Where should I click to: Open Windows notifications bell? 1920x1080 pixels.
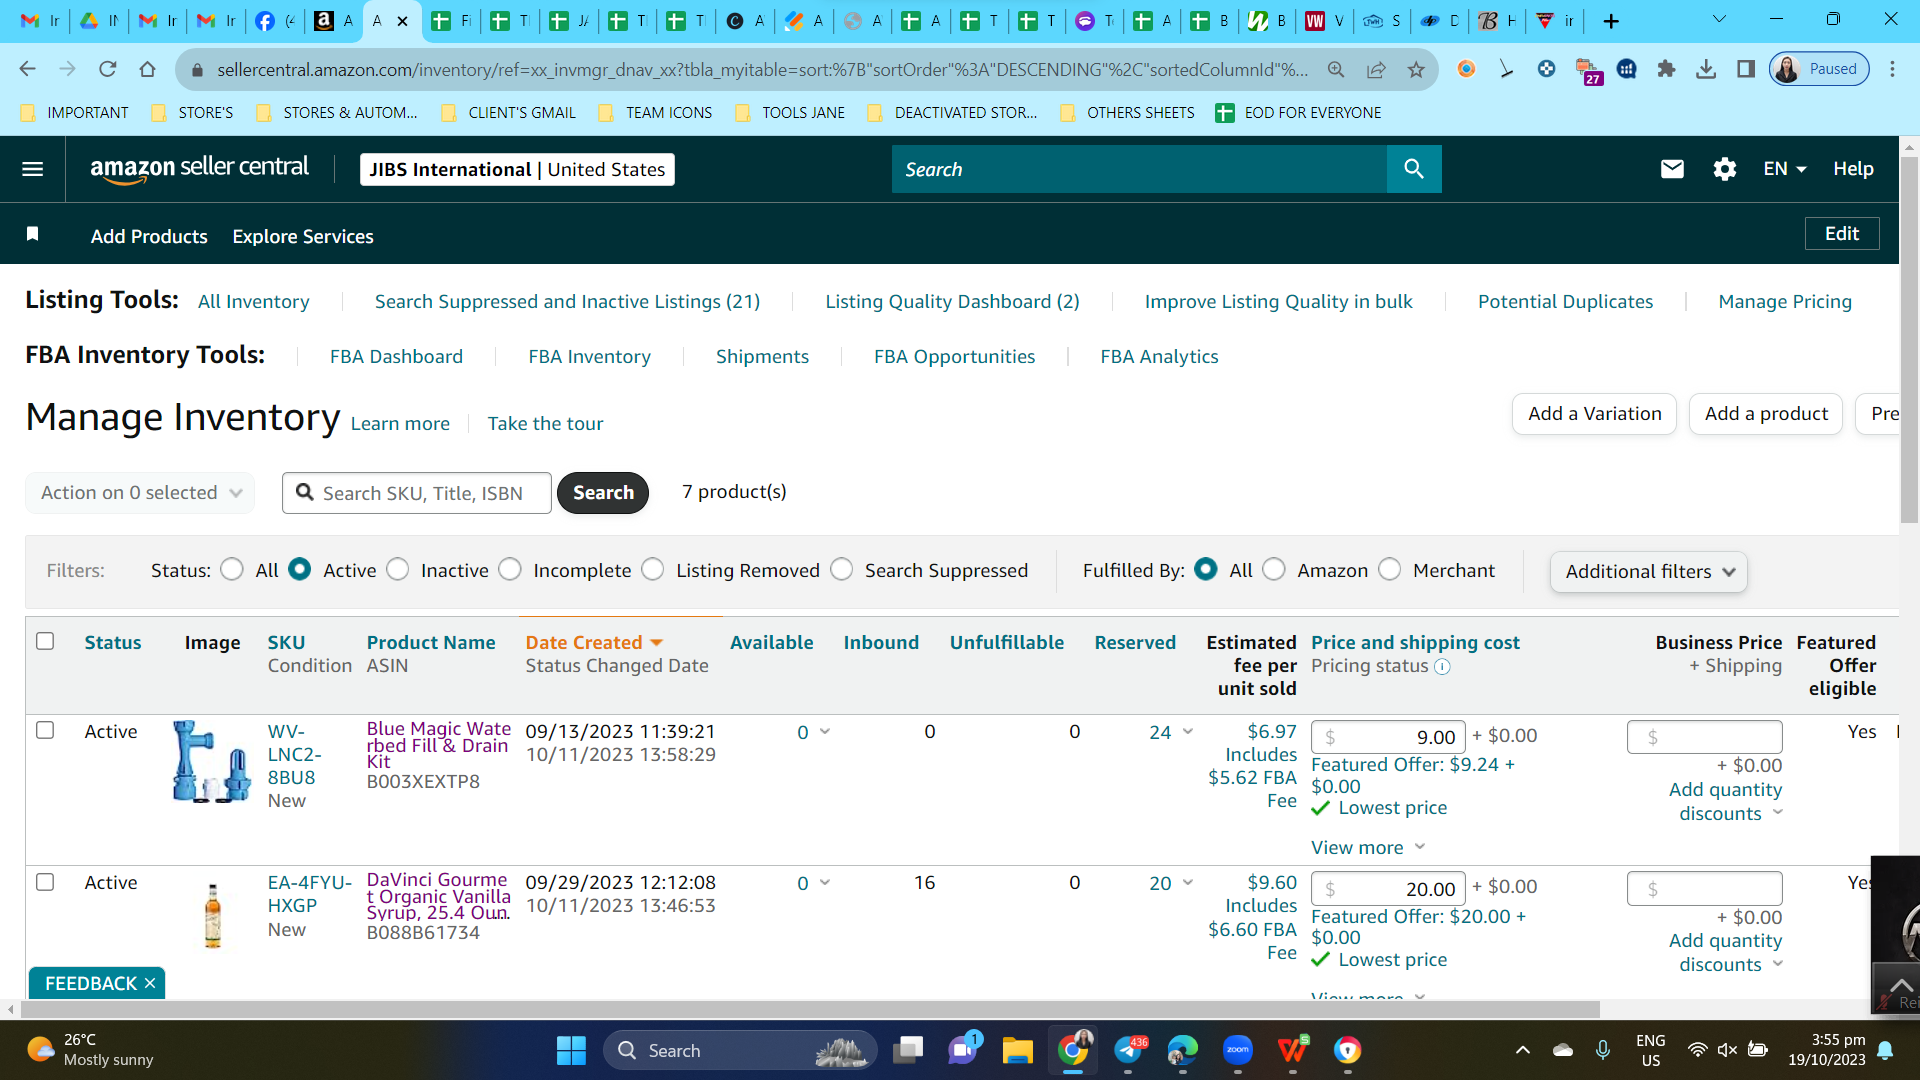point(1885,1050)
